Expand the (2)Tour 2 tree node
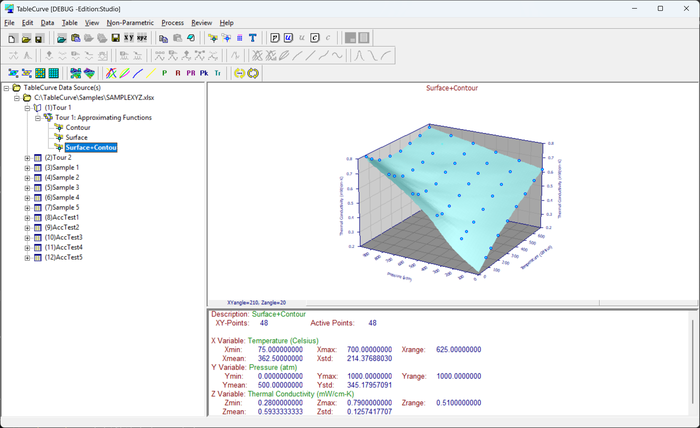Image resolution: width=700 pixels, height=428 pixels. (x=27, y=158)
